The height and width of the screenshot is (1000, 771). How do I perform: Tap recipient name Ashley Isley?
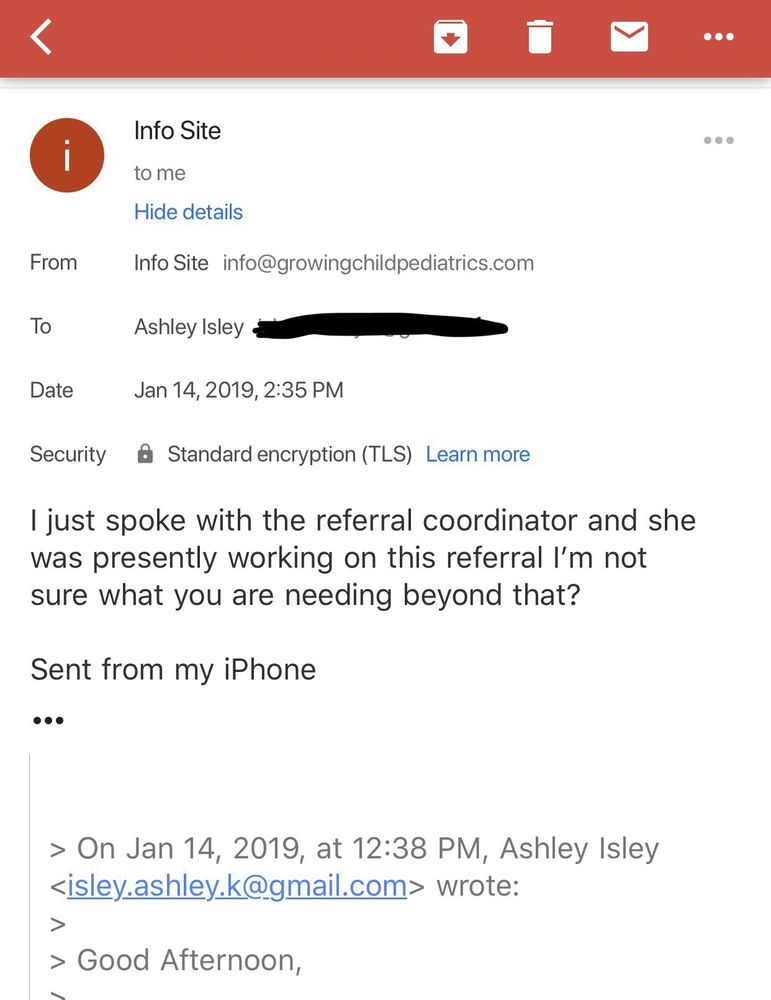[189, 327]
